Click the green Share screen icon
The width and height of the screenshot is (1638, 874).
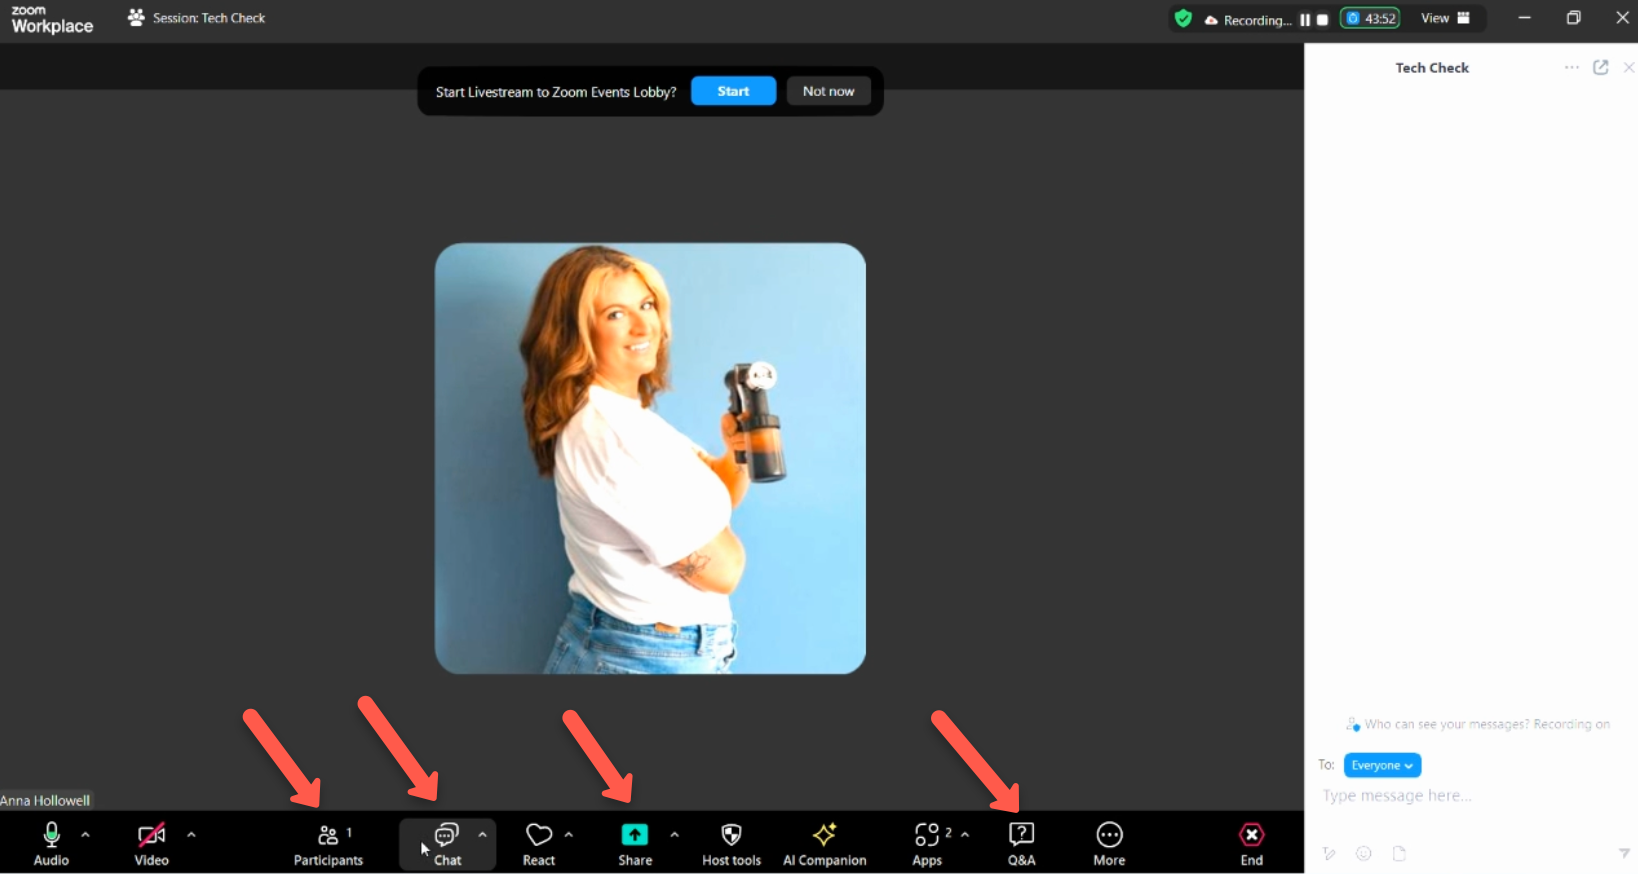[635, 835]
